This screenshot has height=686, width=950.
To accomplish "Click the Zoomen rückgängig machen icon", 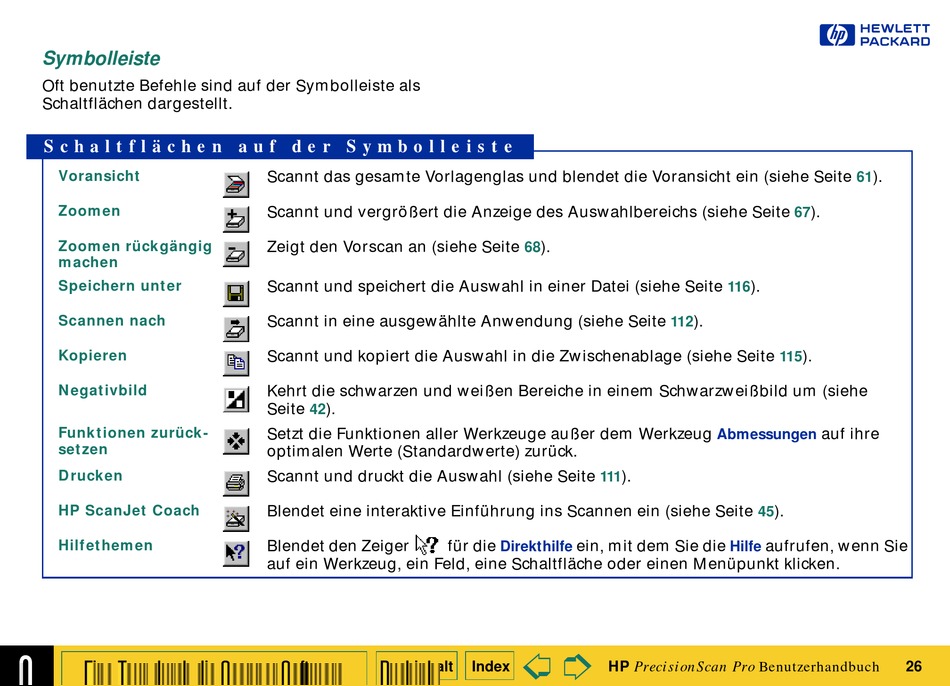I will point(236,255).
